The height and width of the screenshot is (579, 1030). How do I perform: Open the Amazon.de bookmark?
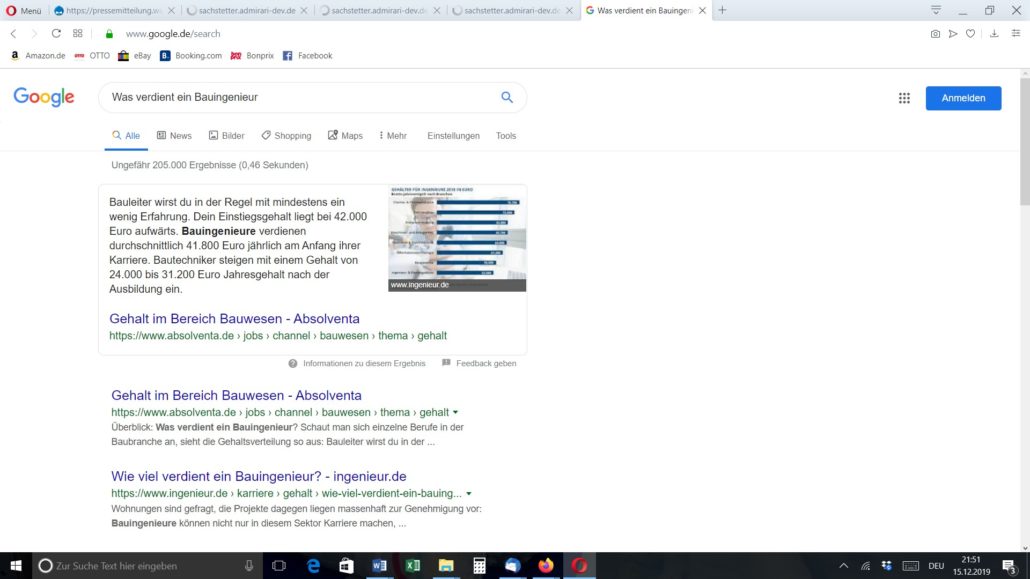(38, 56)
